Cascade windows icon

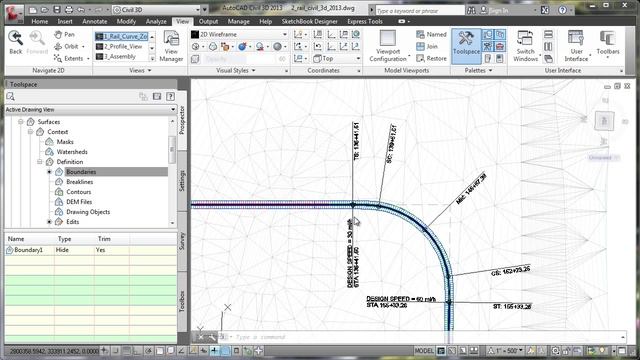(548, 59)
